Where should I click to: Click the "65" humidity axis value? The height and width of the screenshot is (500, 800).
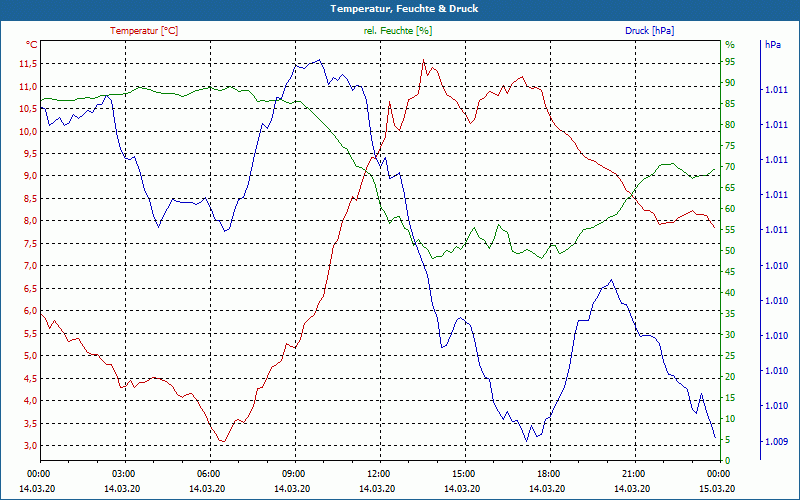pos(730,188)
